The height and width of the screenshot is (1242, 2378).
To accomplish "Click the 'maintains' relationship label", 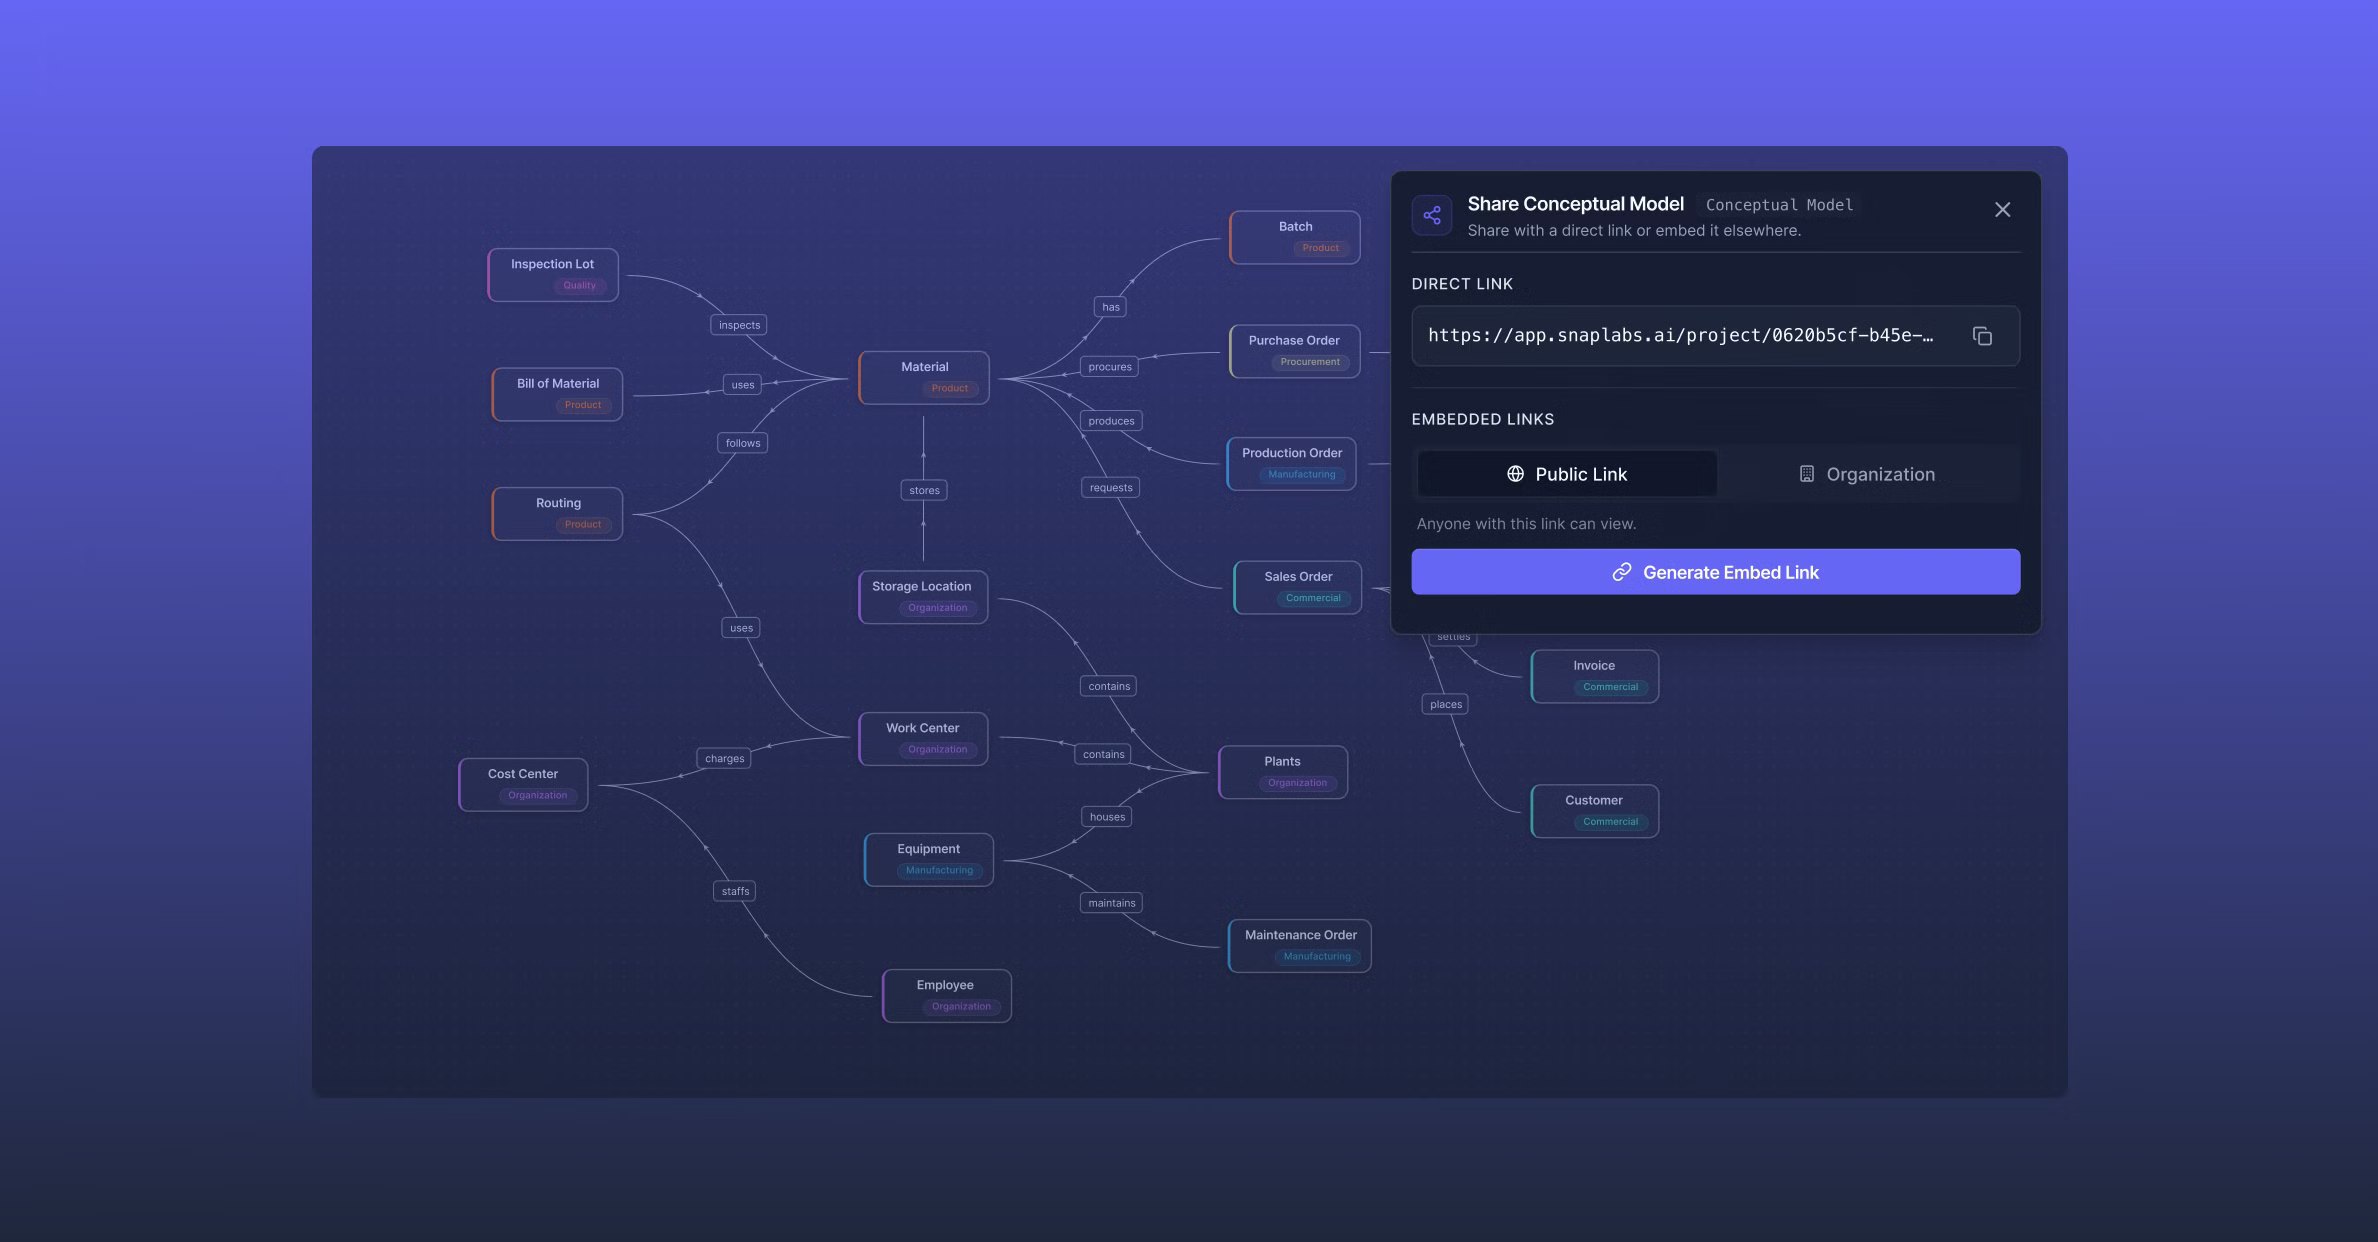I will (1112, 903).
